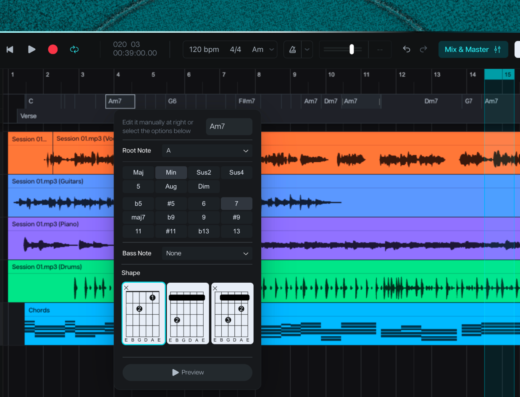The image size is (520, 397).
Task: Choose the third chord shape diagram
Action: pos(232,313)
